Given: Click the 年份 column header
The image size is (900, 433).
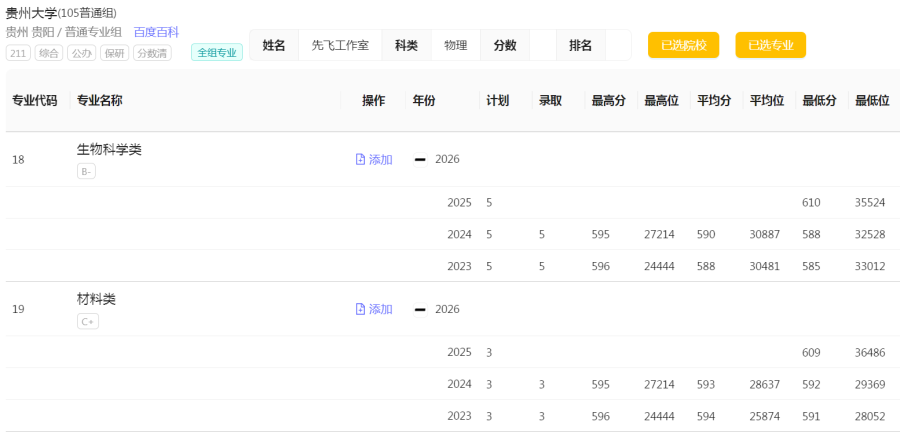Looking at the screenshot, I should pyautogui.click(x=424, y=101).
